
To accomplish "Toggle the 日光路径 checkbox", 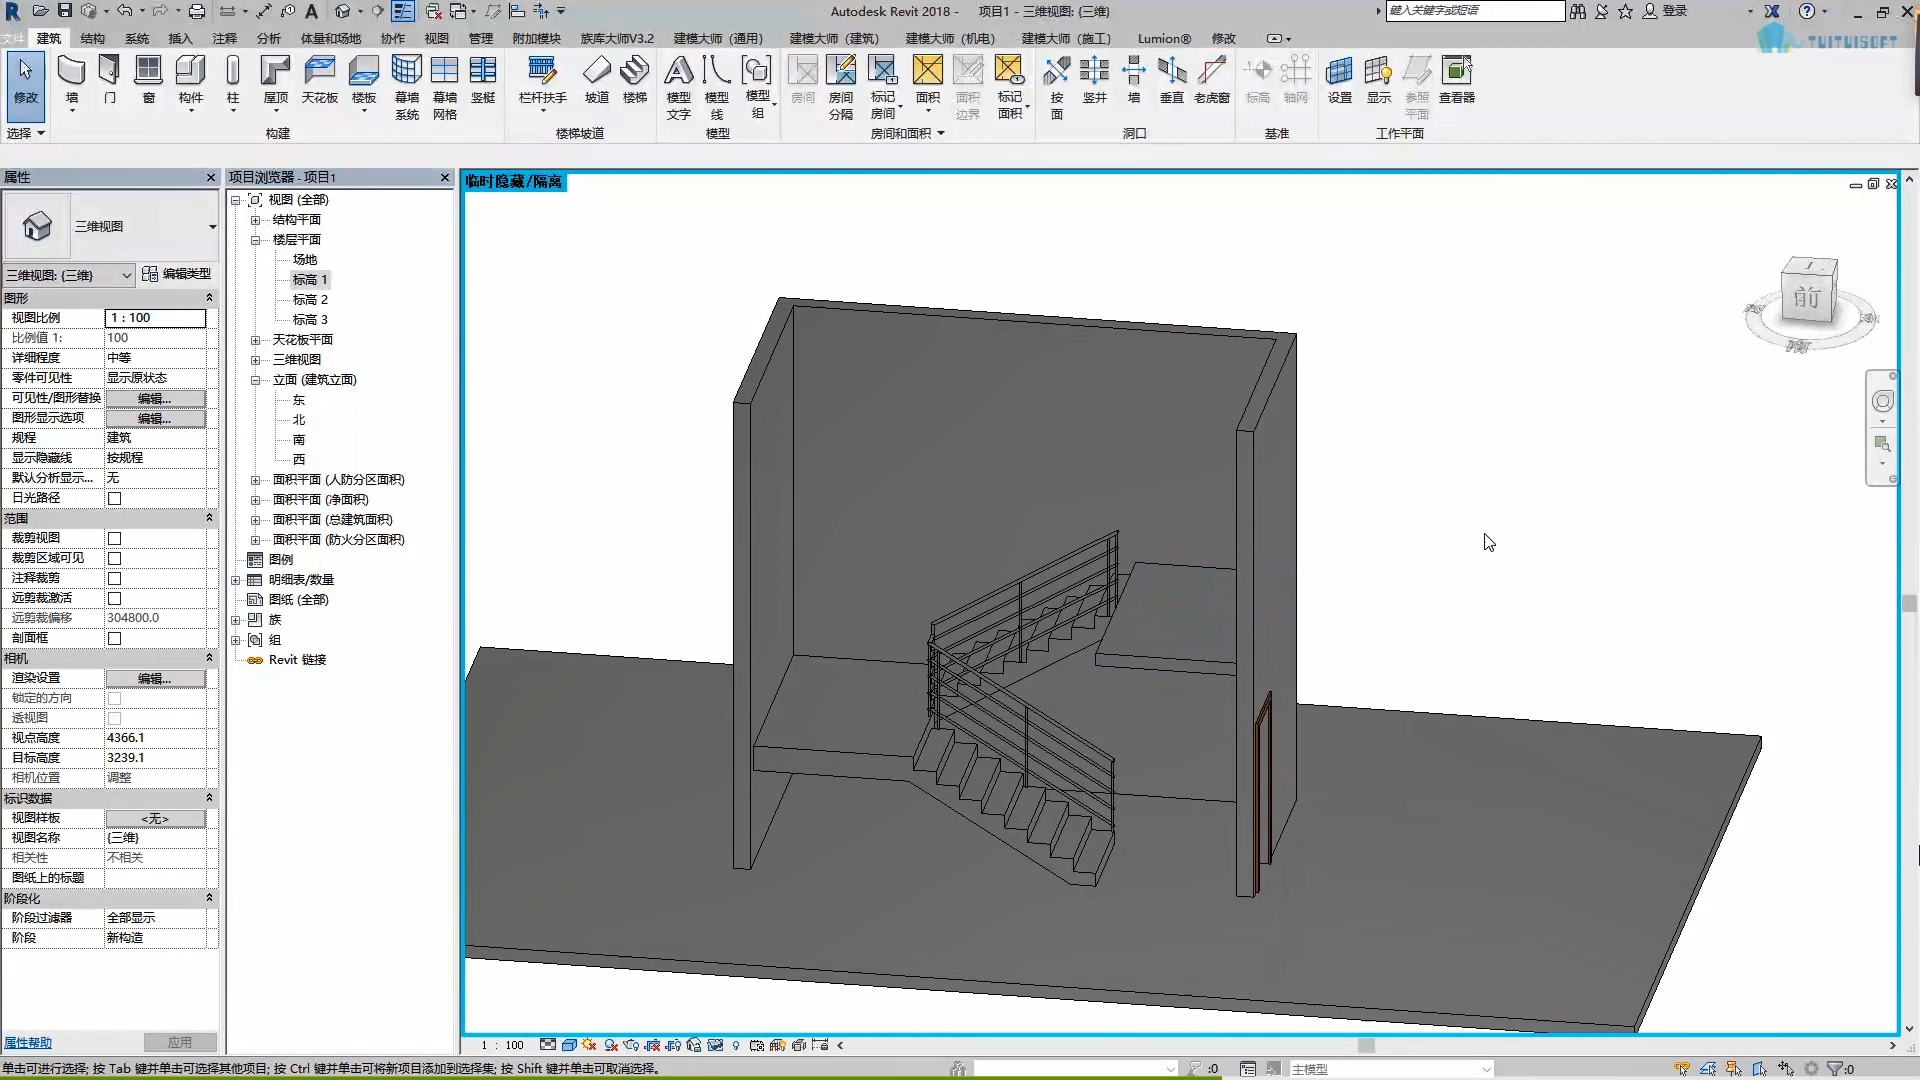I will click(115, 499).
